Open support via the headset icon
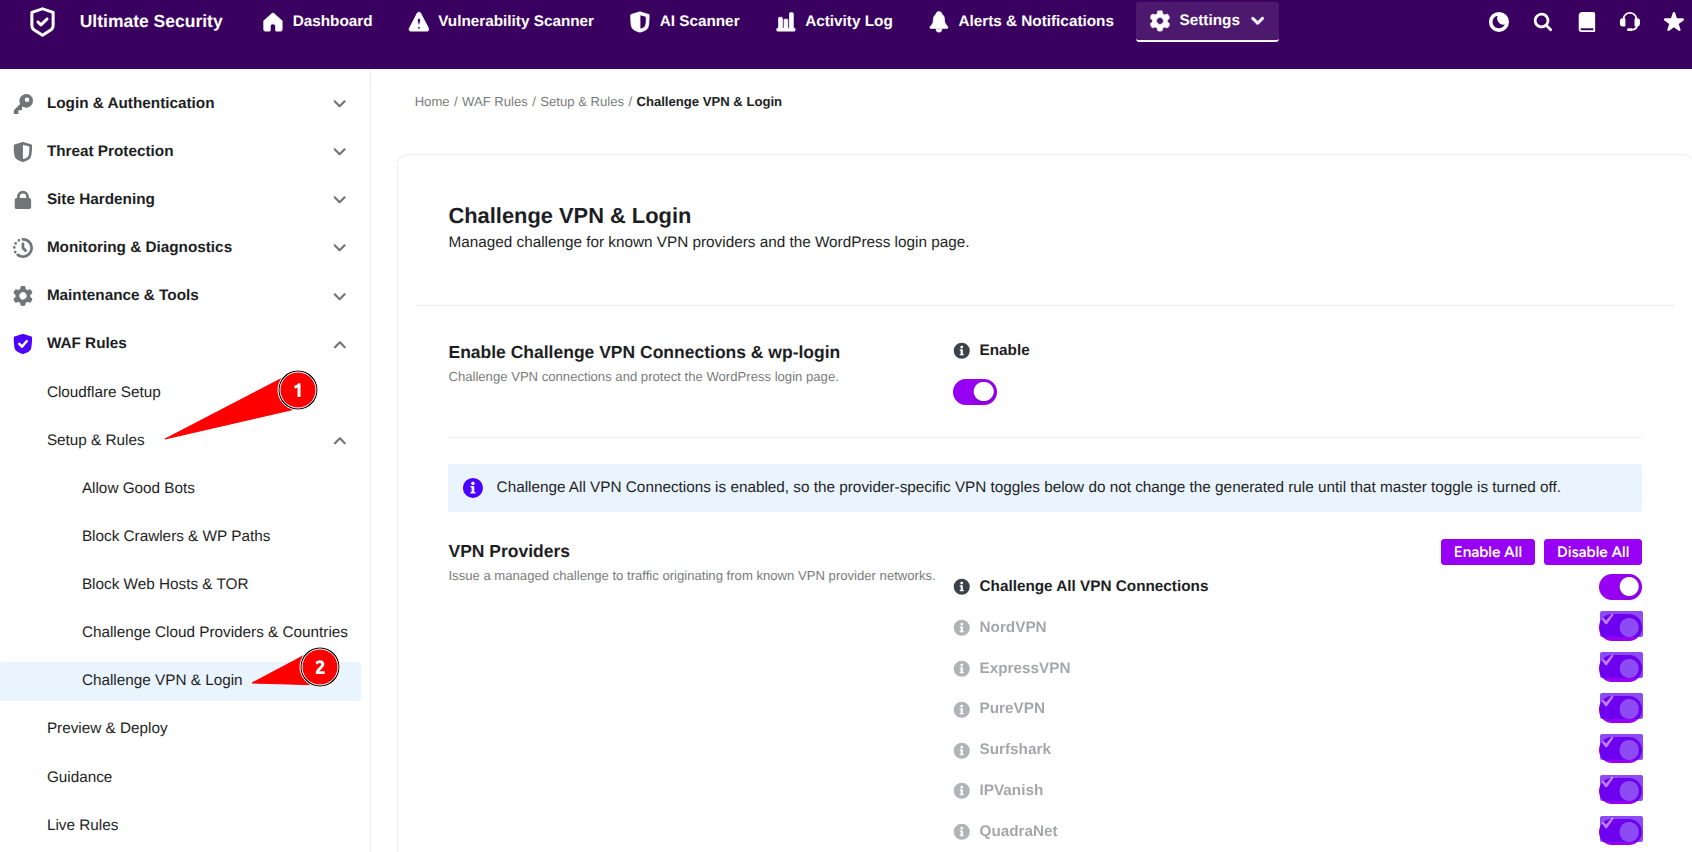The width and height of the screenshot is (1692, 852). pos(1630,22)
